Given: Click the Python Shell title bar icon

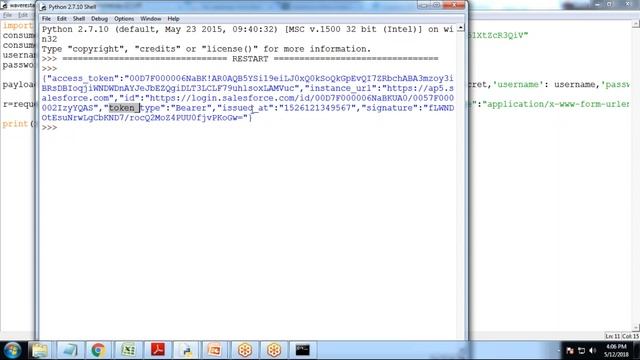Looking at the screenshot, I should 43,7.
